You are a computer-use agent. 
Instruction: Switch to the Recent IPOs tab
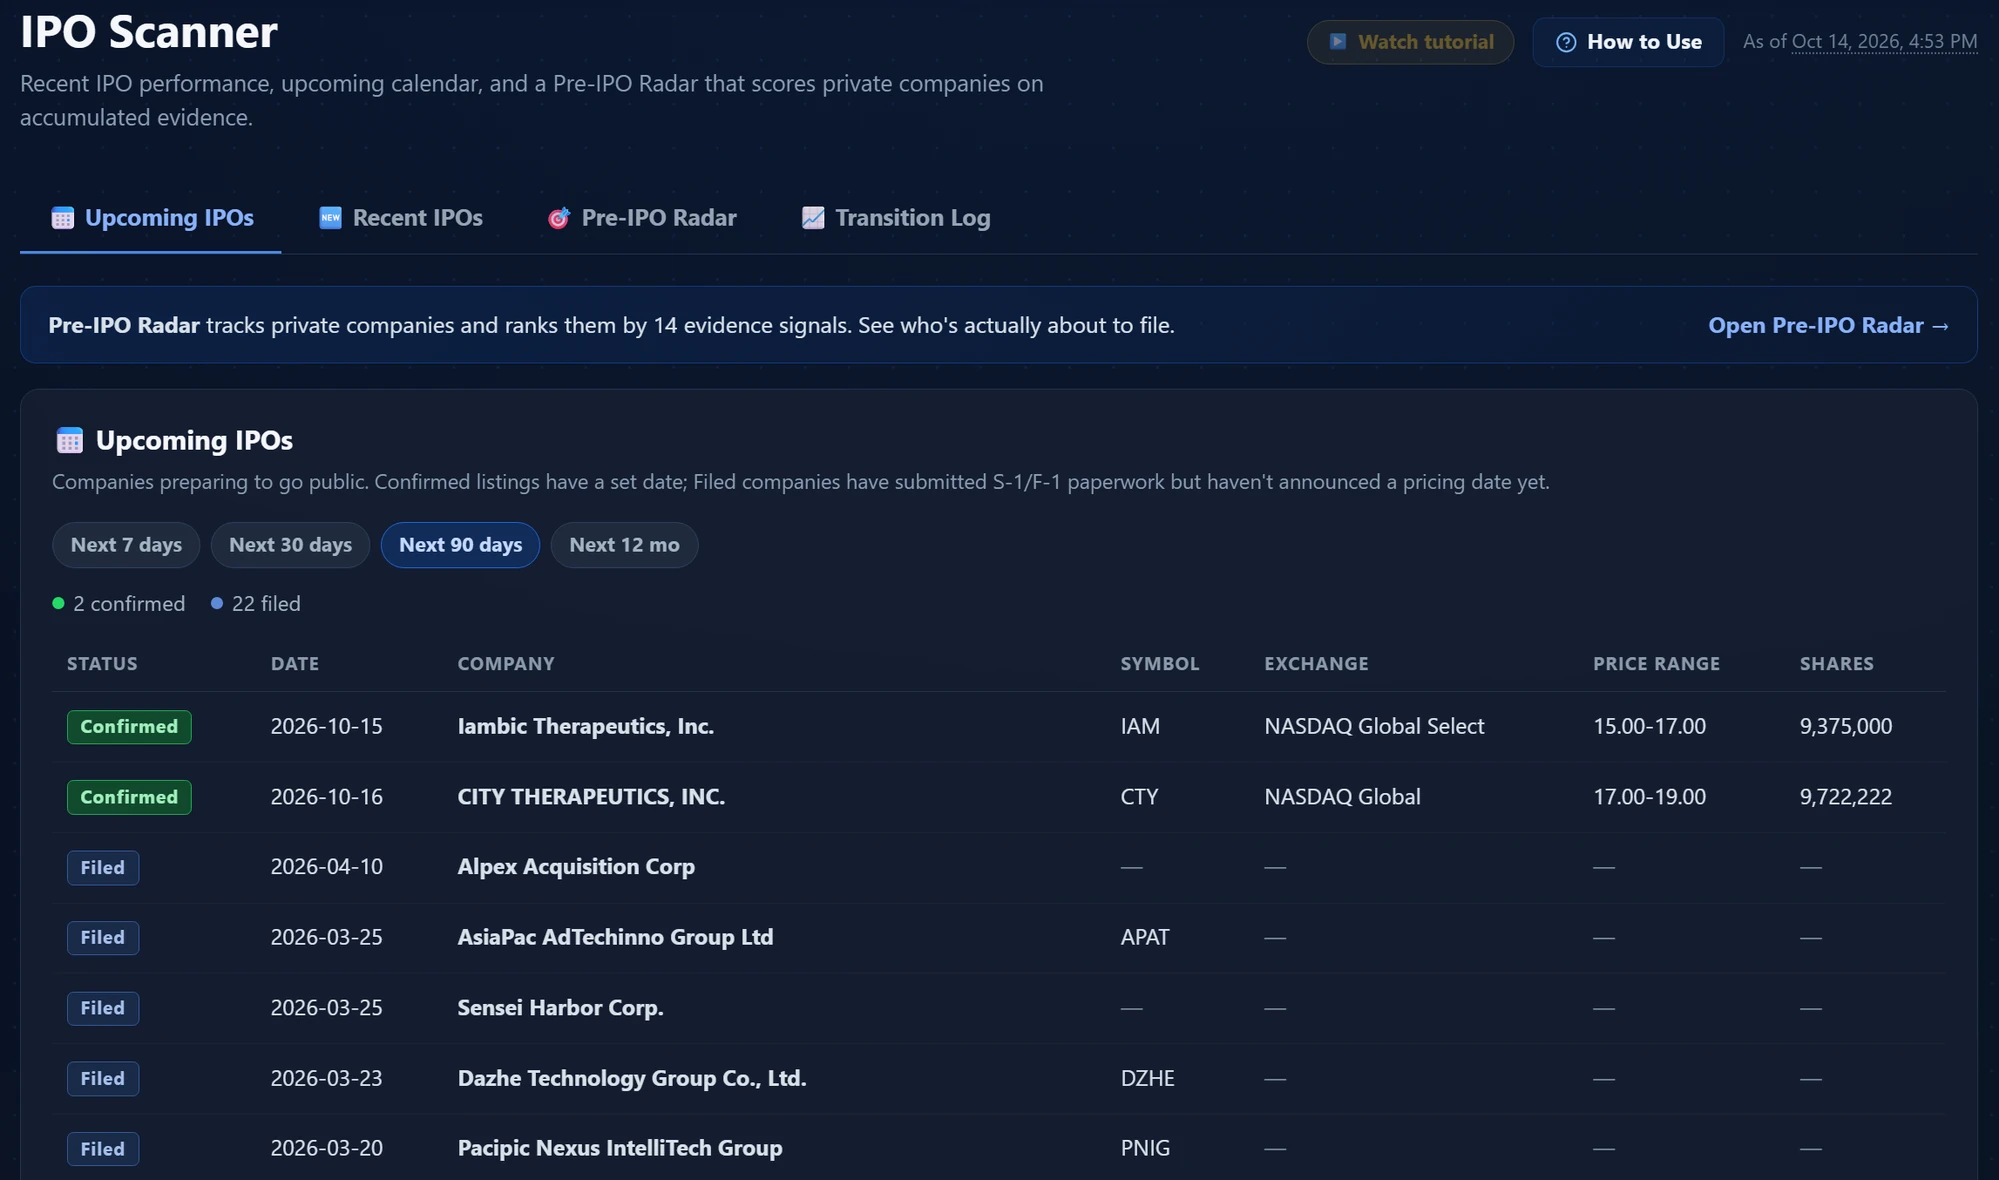(x=401, y=218)
